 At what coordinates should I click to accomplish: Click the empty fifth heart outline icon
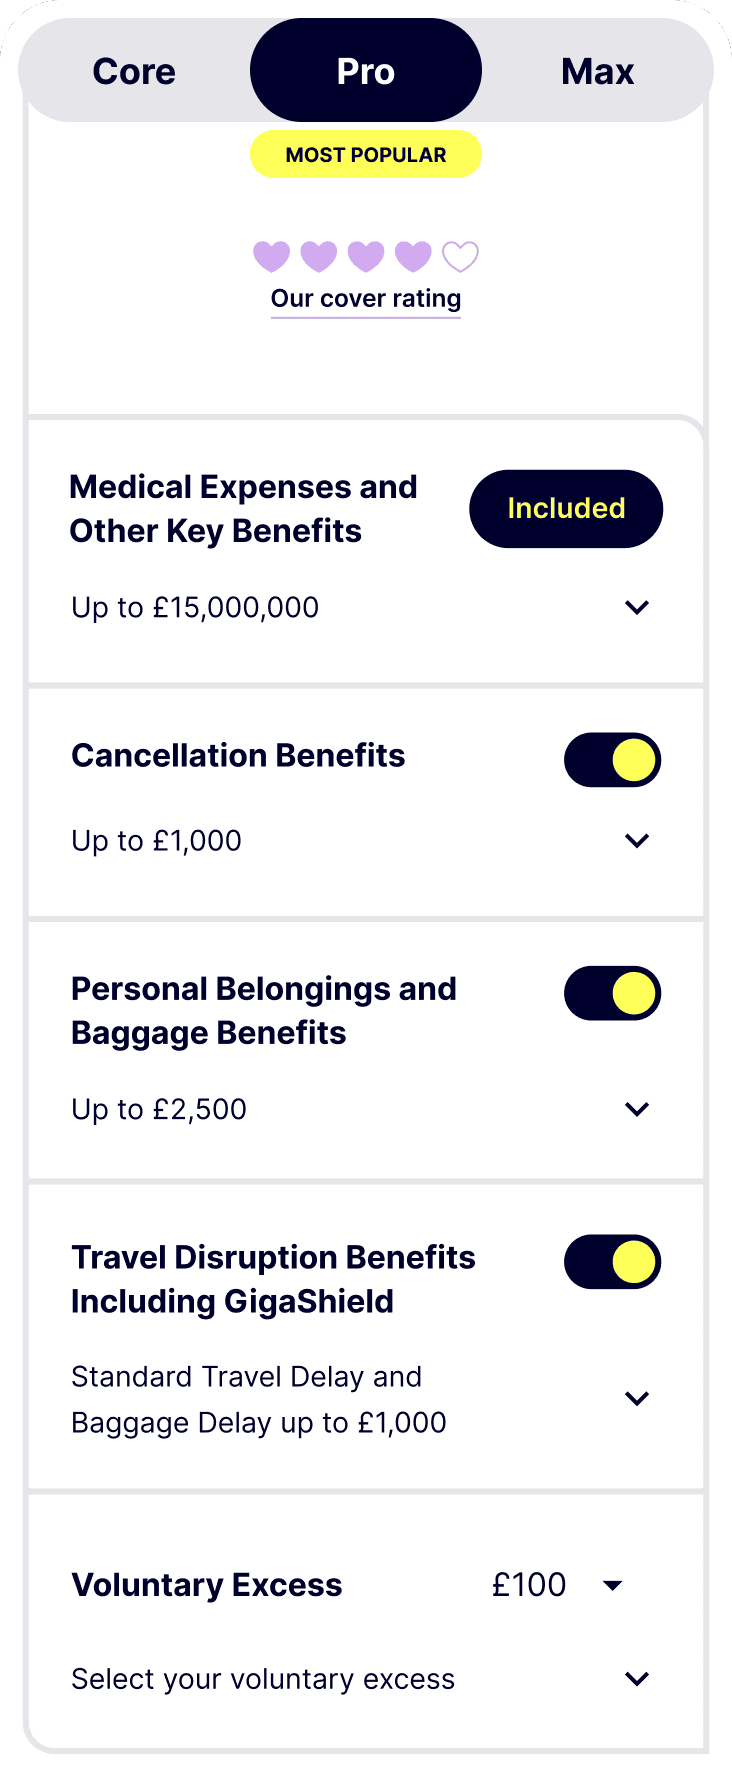459,256
